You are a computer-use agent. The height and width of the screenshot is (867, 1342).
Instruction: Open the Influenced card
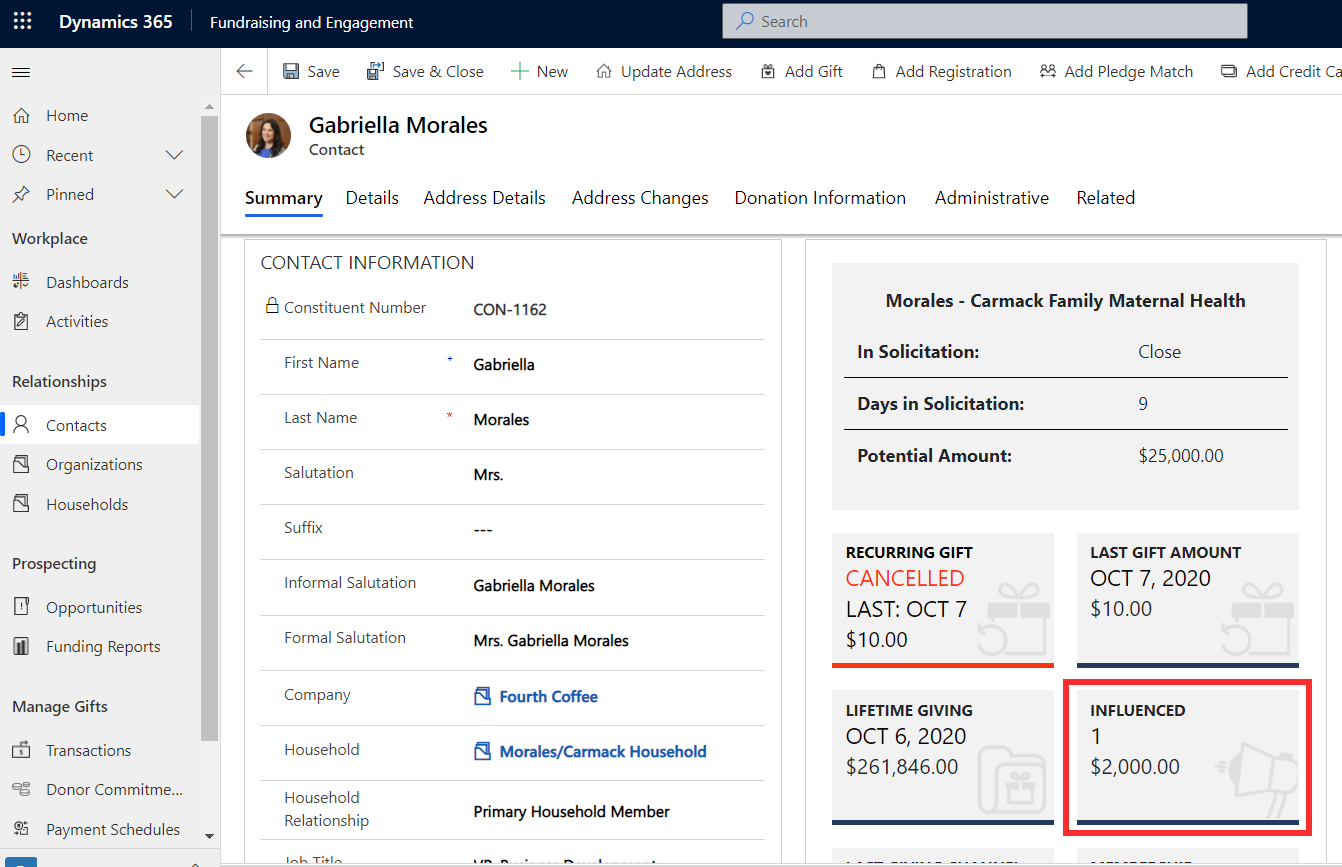[x=1188, y=758]
